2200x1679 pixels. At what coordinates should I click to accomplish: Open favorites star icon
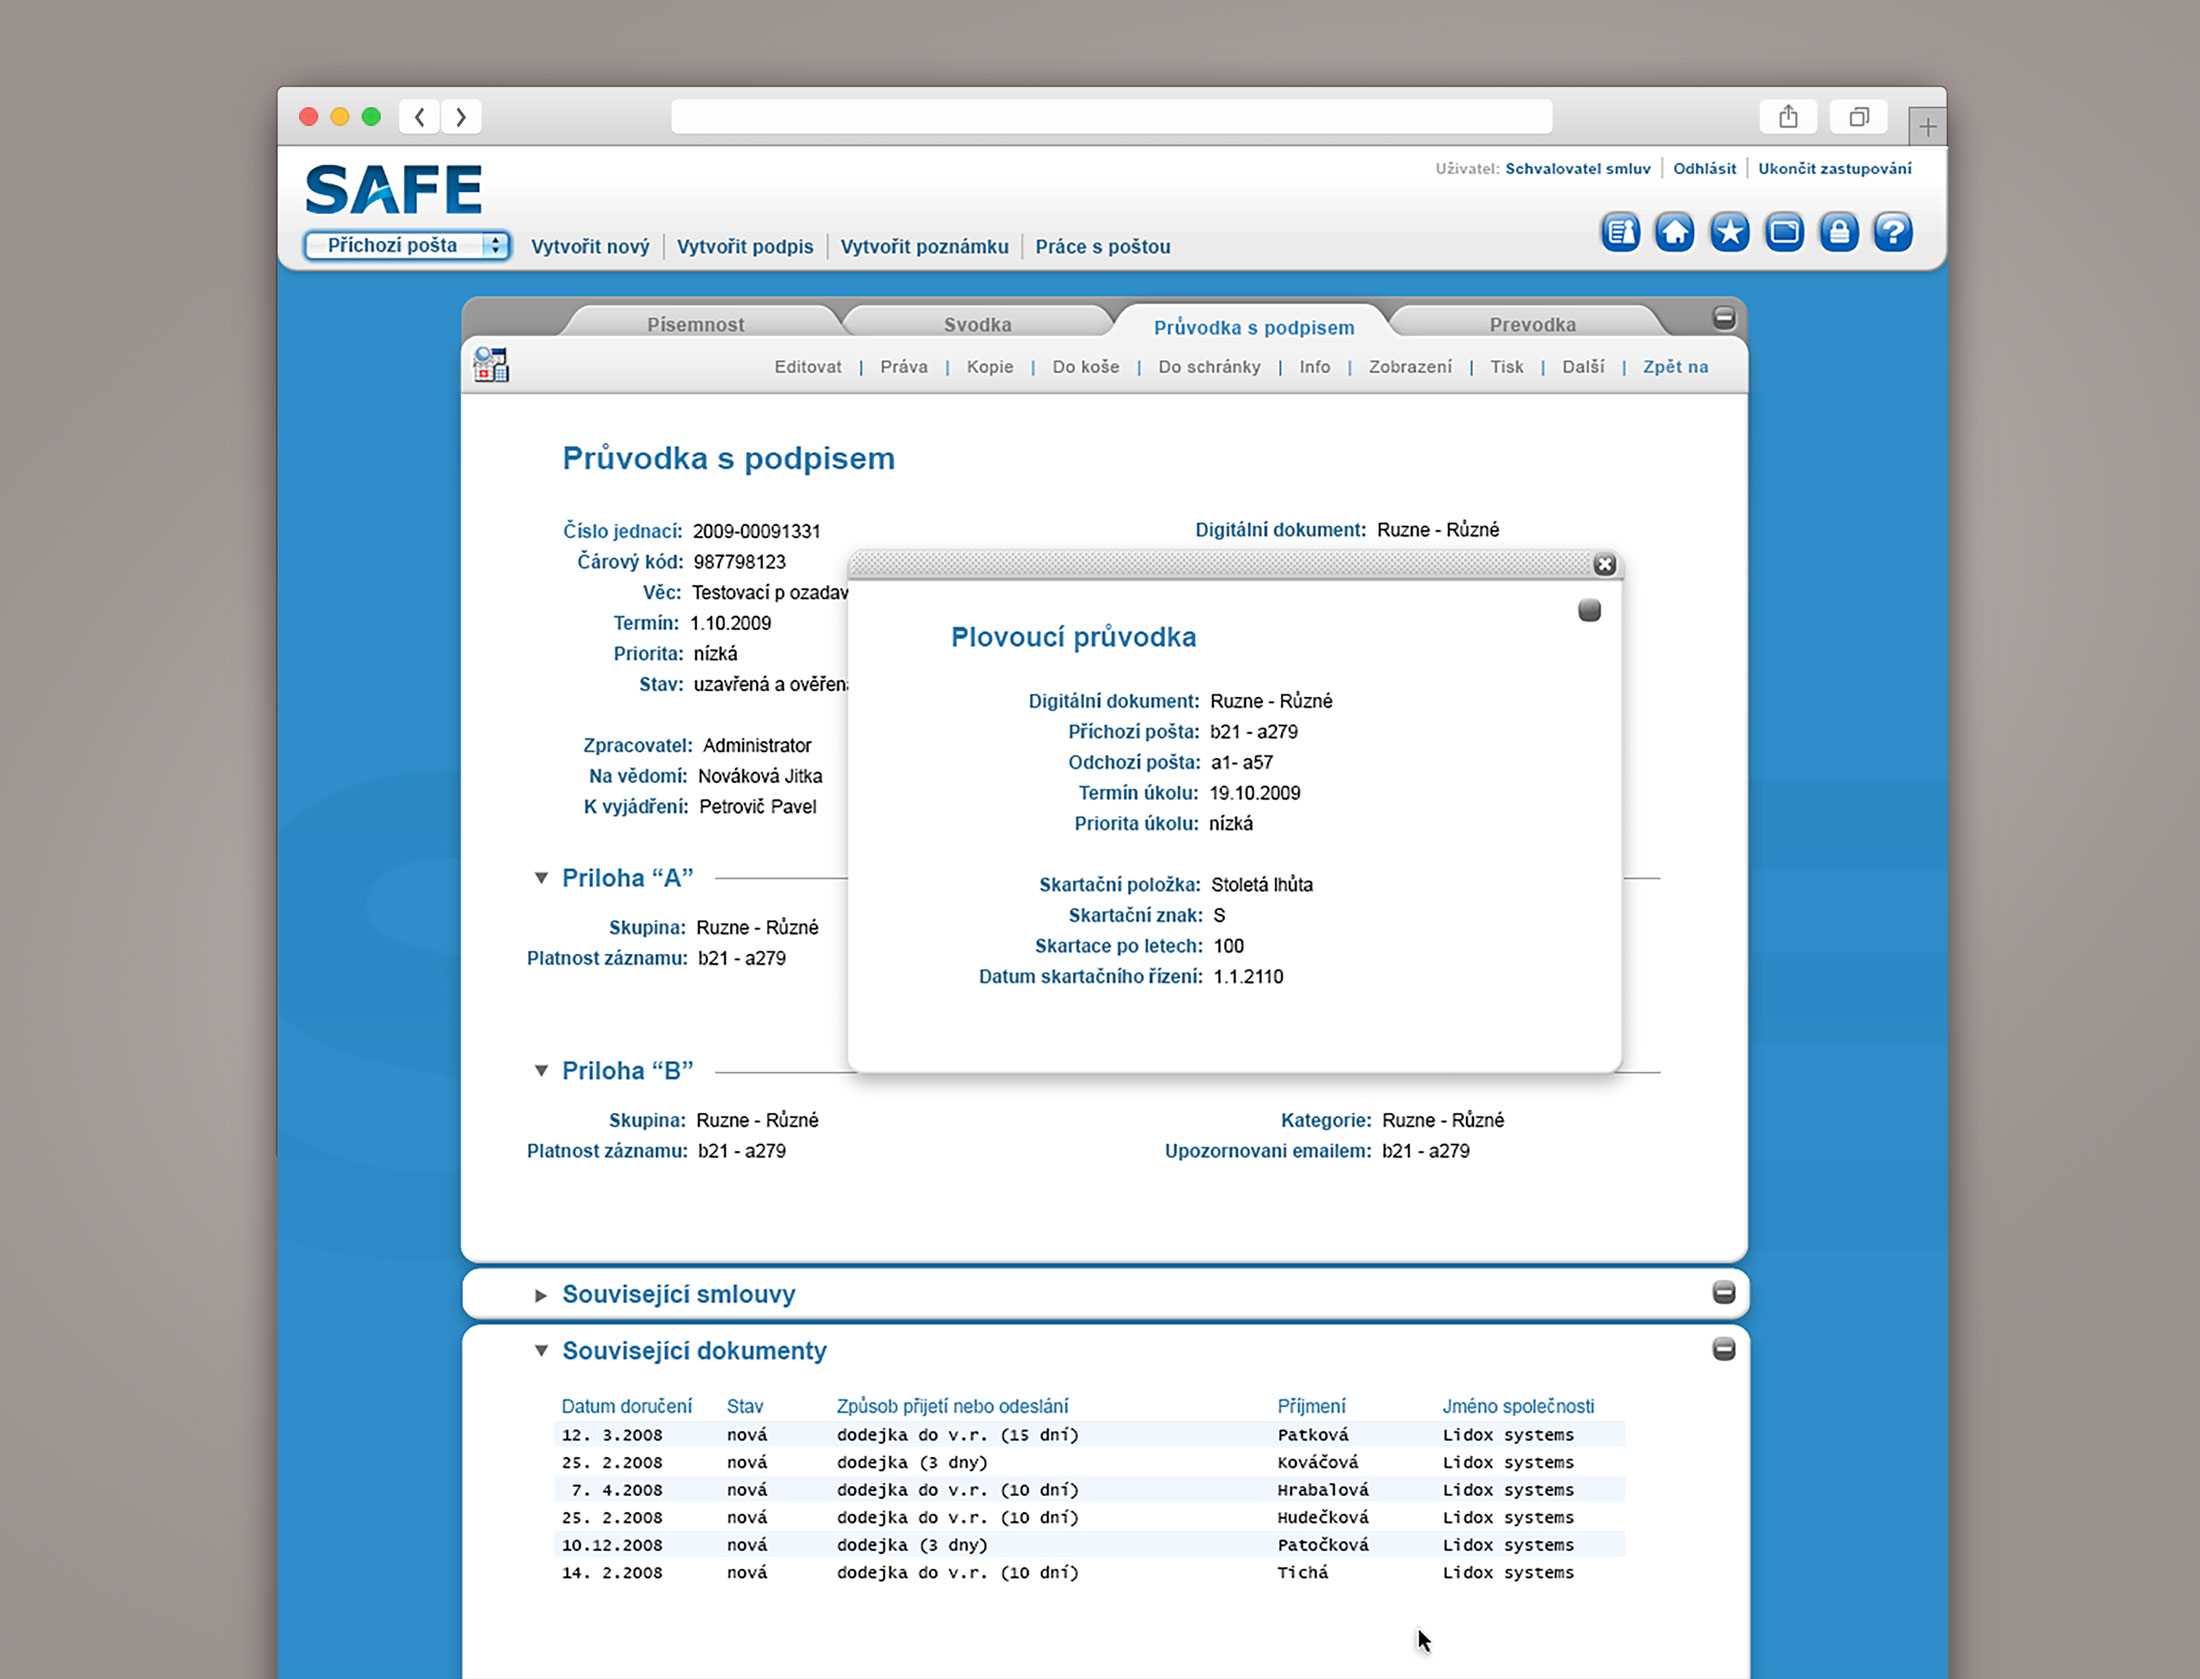click(x=1730, y=233)
